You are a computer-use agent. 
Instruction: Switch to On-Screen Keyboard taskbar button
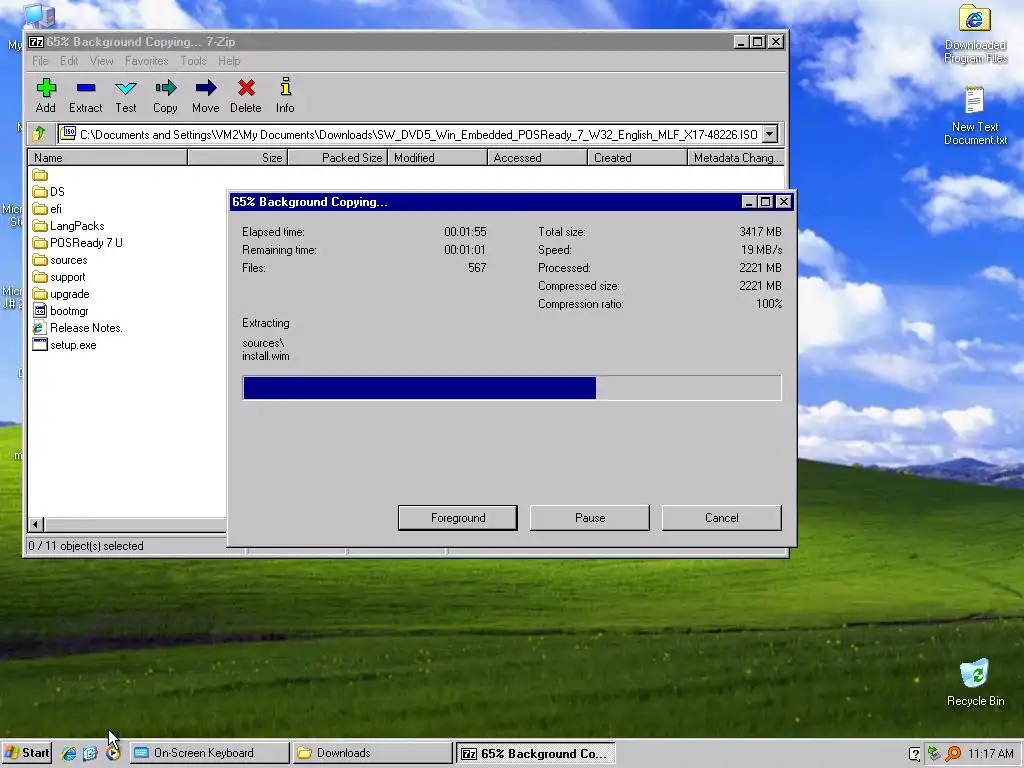point(209,753)
